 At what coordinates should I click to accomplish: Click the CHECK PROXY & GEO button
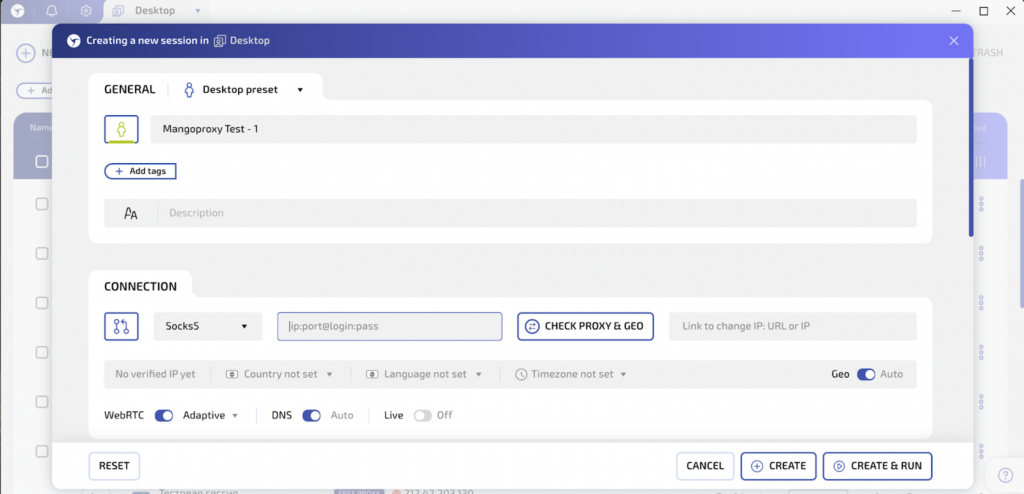(585, 326)
